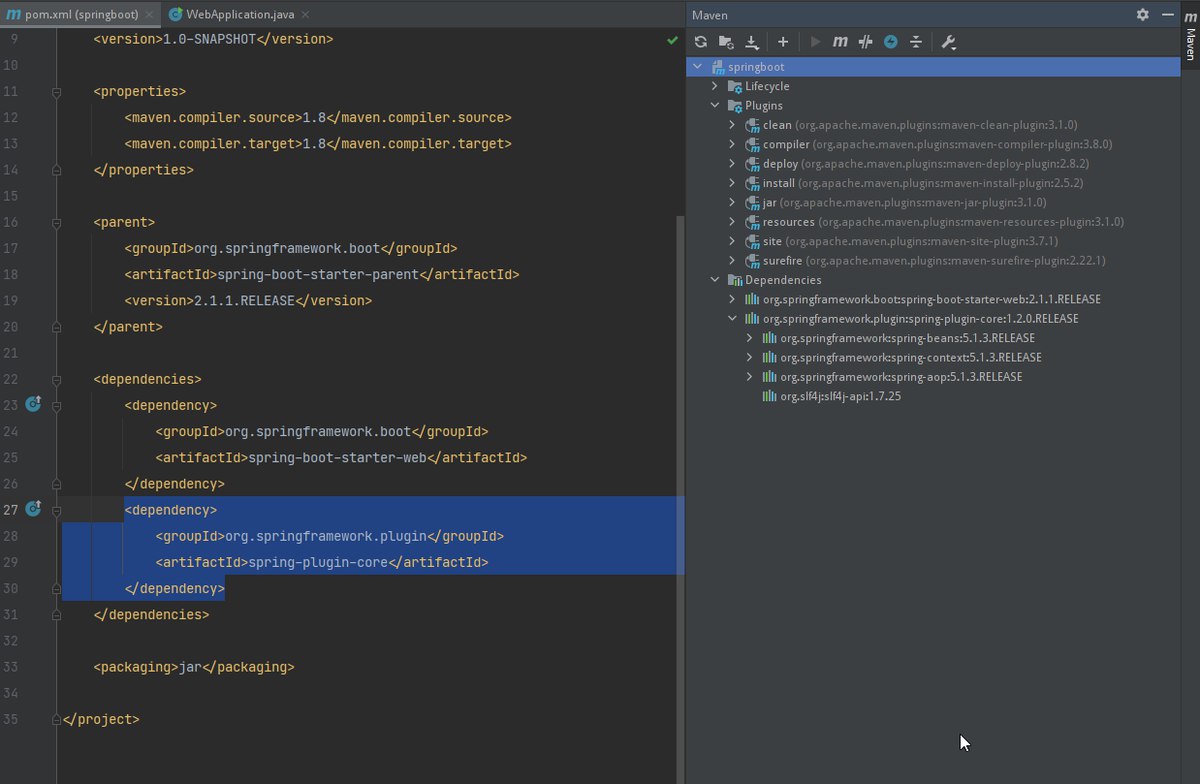Click the green Run Maven Build icon

click(815, 42)
